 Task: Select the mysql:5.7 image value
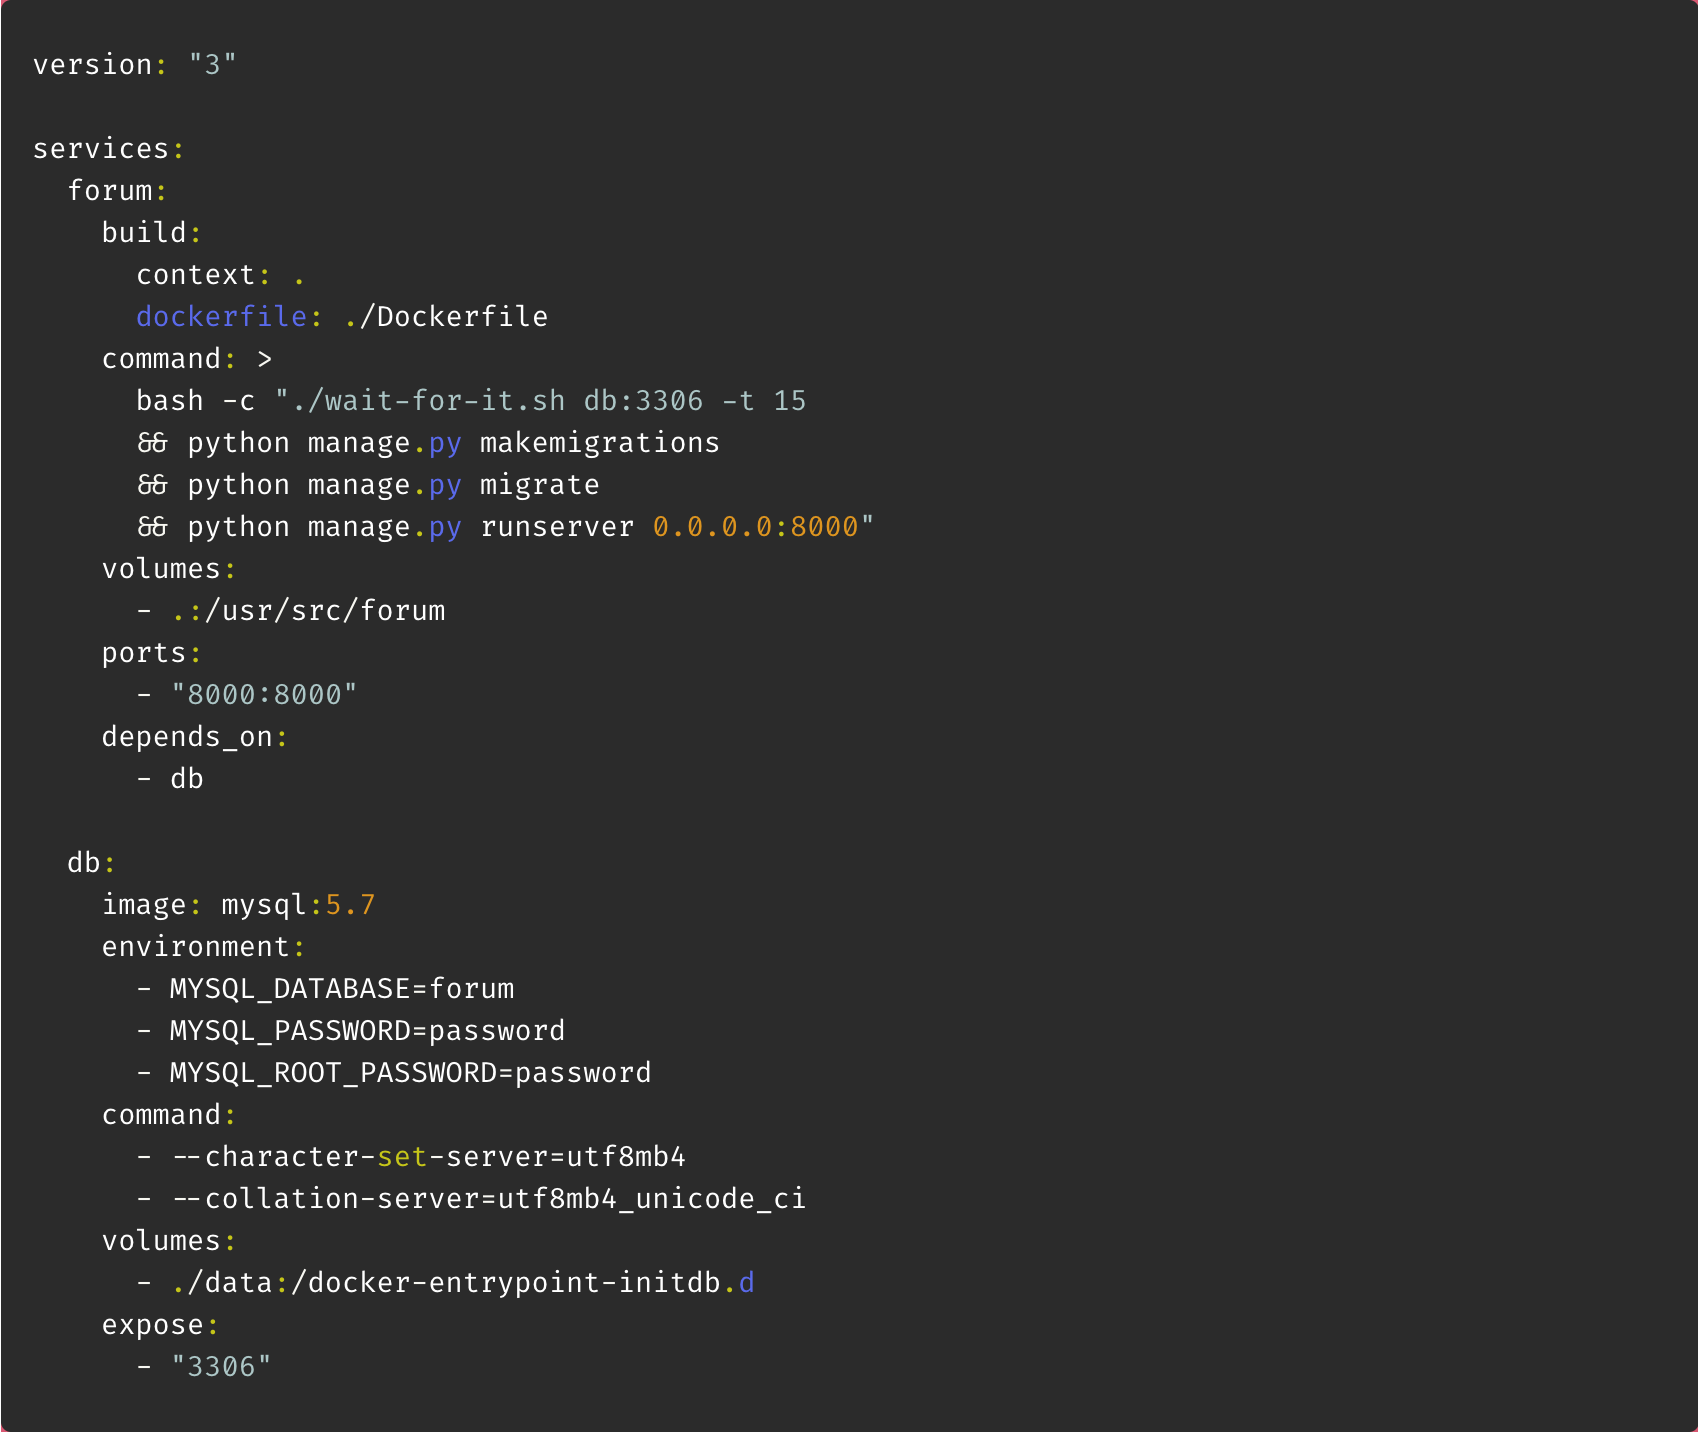(296, 904)
